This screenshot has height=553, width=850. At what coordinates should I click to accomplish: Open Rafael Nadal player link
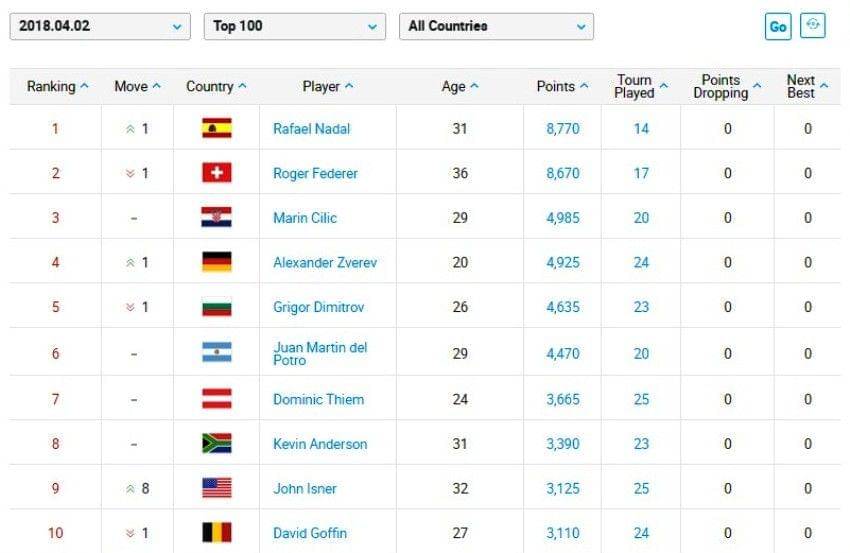coord(311,129)
